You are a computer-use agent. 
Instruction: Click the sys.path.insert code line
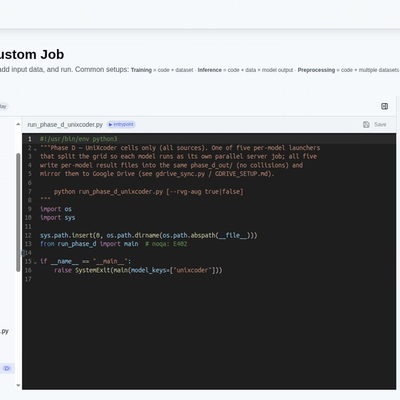[x=149, y=235]
